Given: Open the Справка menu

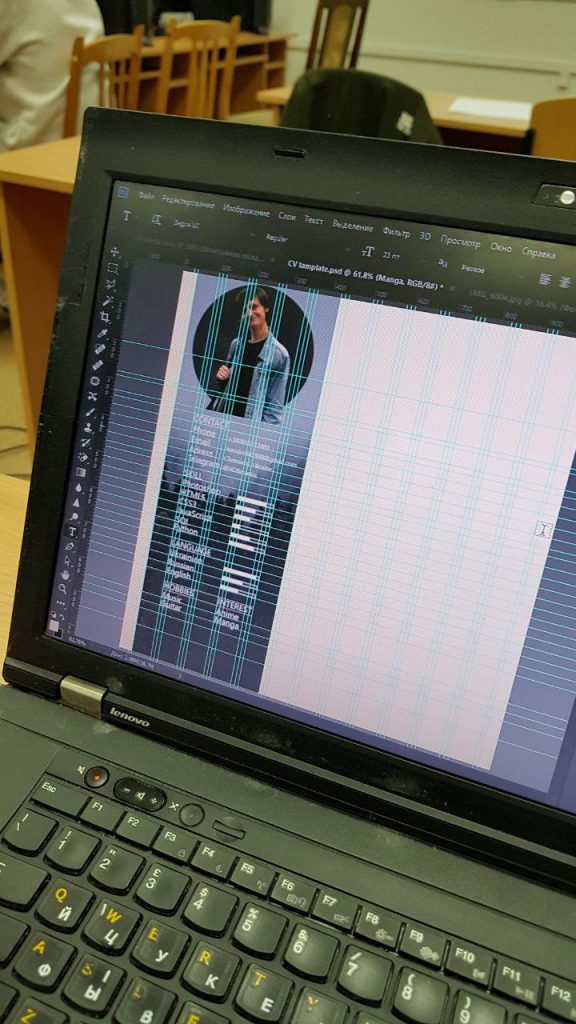Looking at the screenshot, I should tap(539, 253).
